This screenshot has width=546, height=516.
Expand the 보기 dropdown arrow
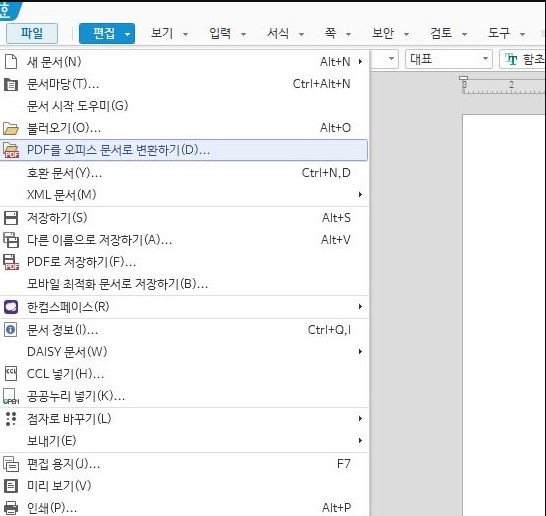coord(186,34)
